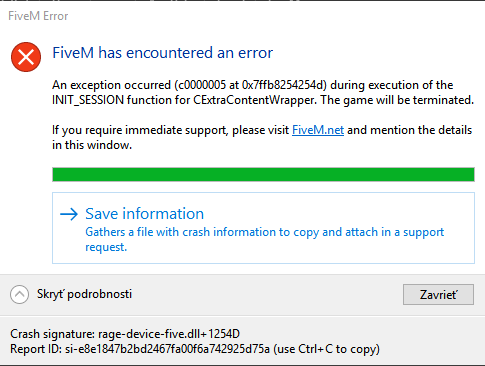Viewport: 485px width, 366px height.
Task: Click the 'Gathers a file with crash information' description
Action: (x=265, y=232)
